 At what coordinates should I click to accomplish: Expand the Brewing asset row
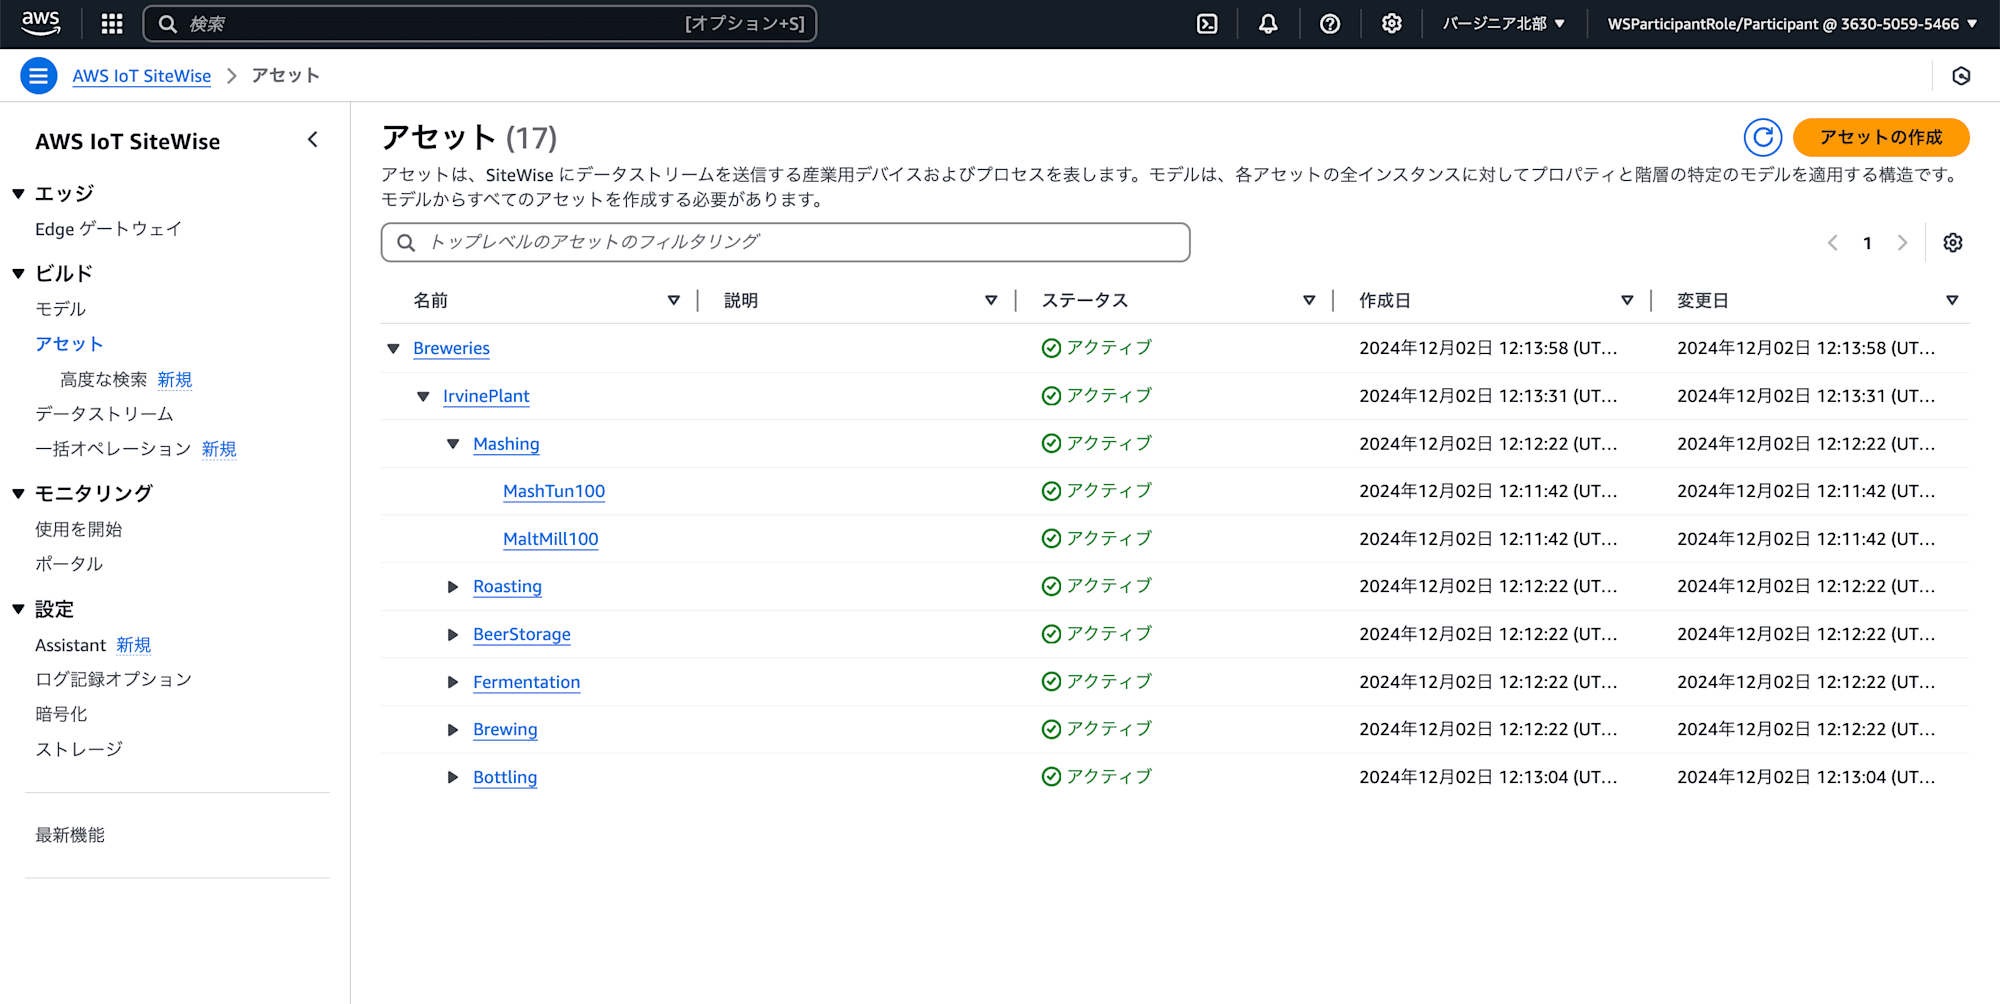(x=453, y=730)
